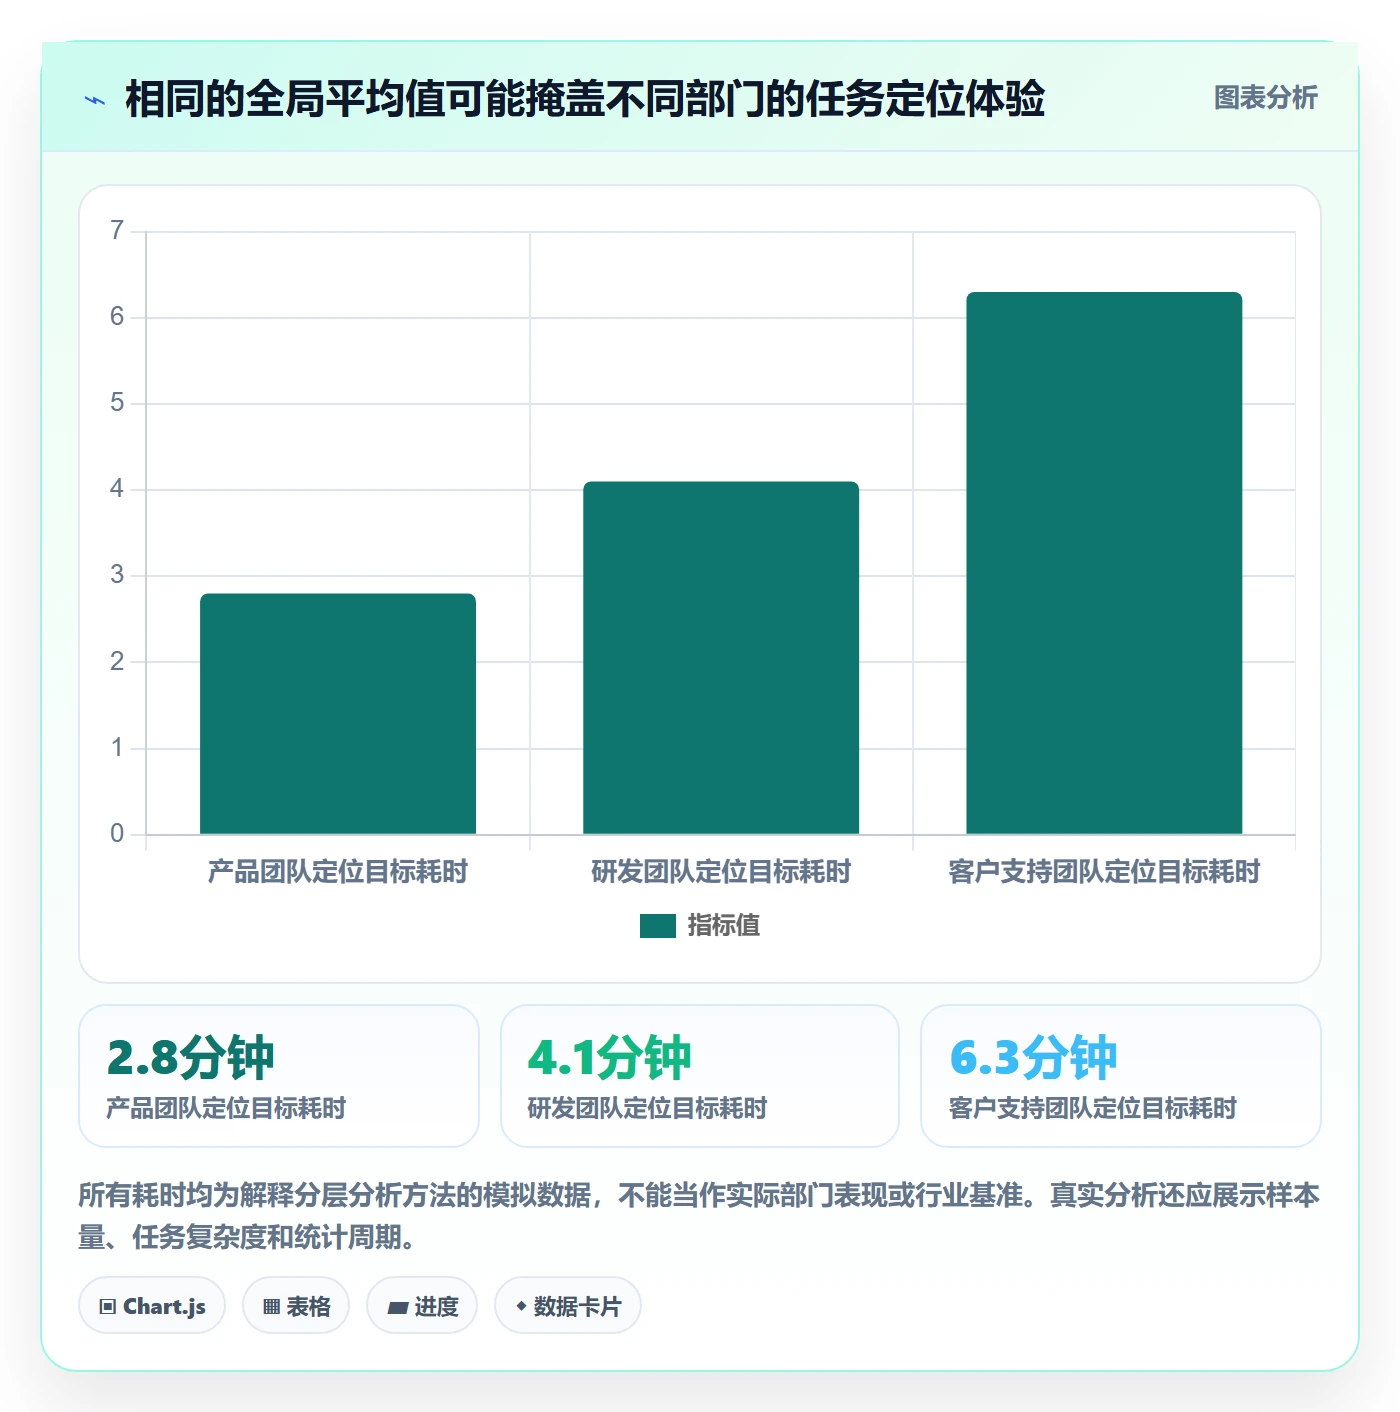Click the y-axis tick label 0
Viewport: 1400px width, 1412px height.
tap(117, 834)
